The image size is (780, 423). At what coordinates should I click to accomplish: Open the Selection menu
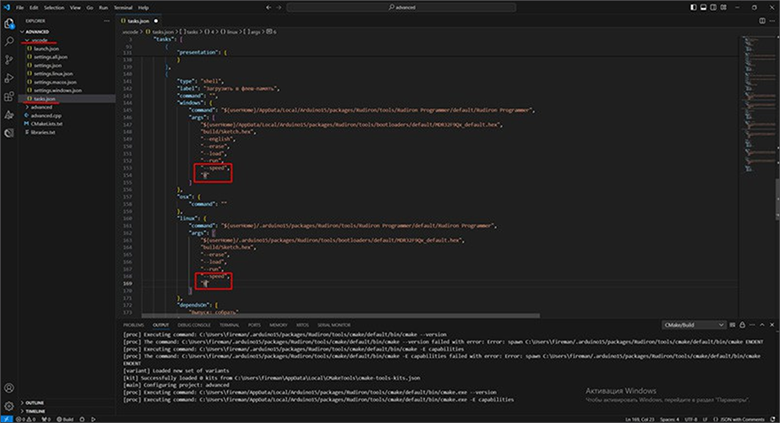pos(54,7)
